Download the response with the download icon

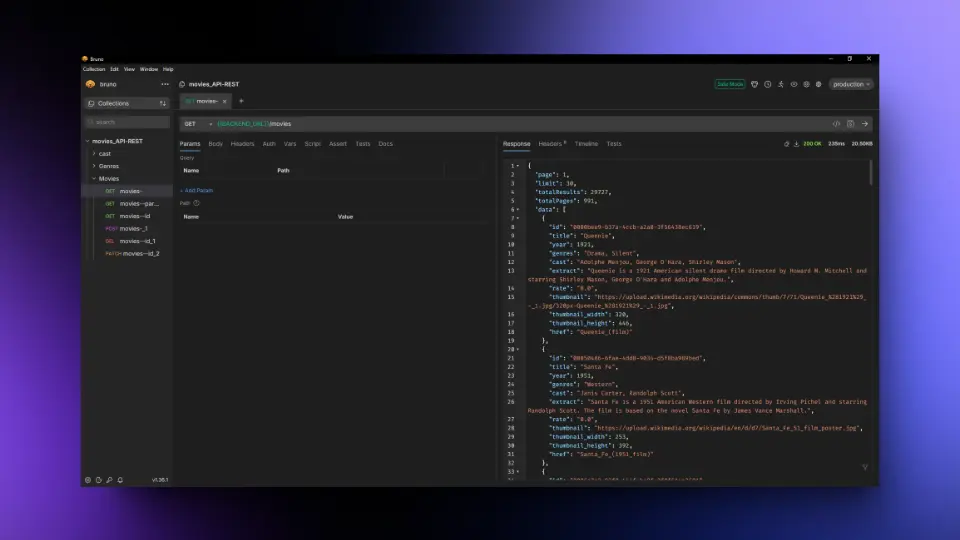click(797, 144)
